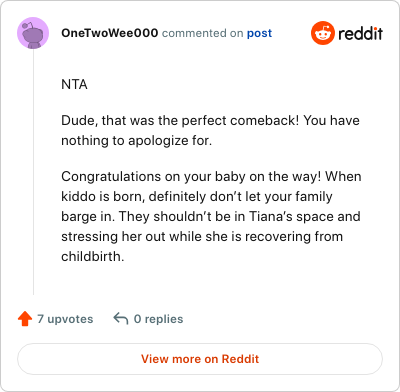Click the vertical comment thread line
The height and width of the screenshot is (392, 400).
[33, 172]
